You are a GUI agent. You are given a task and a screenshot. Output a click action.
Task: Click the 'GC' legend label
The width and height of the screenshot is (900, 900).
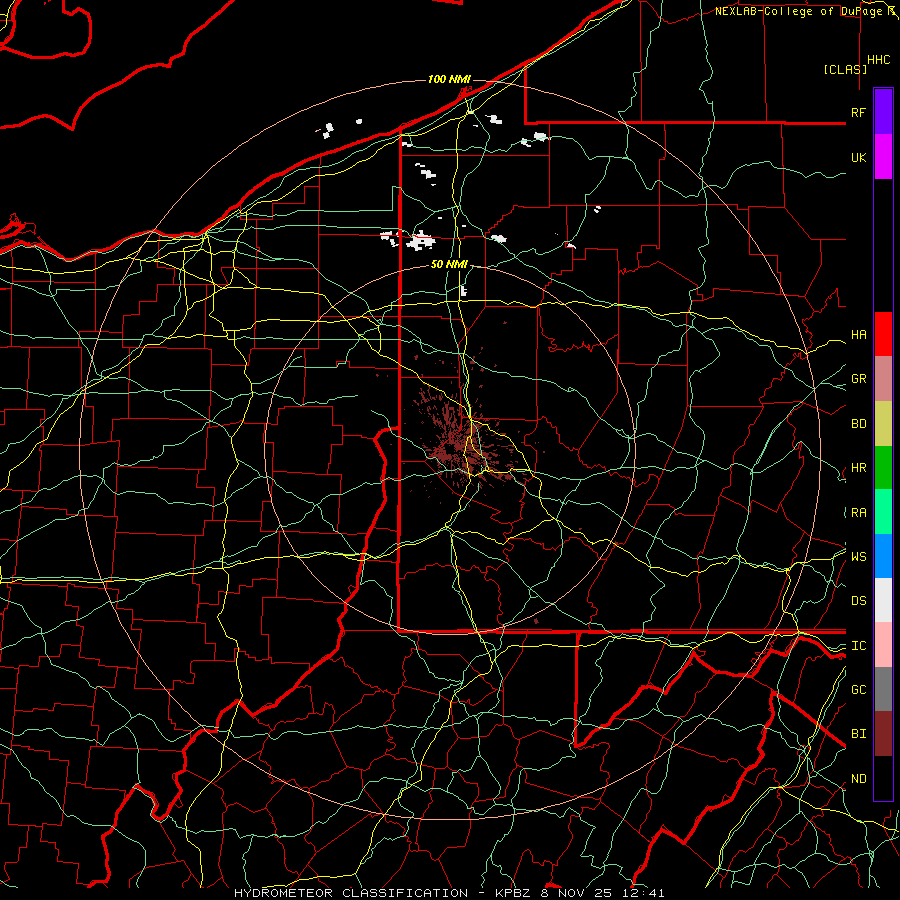858,689
